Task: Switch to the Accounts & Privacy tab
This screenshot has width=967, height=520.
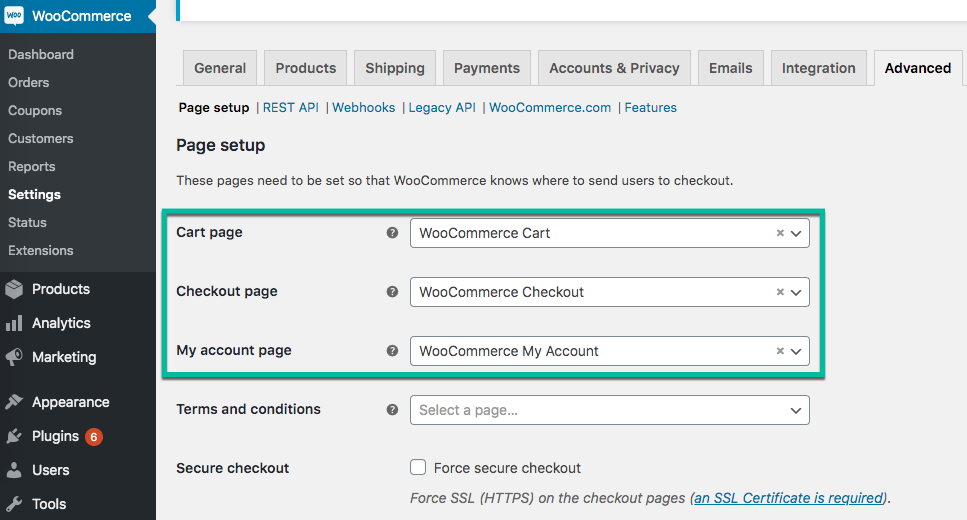Action: point(614,68)
